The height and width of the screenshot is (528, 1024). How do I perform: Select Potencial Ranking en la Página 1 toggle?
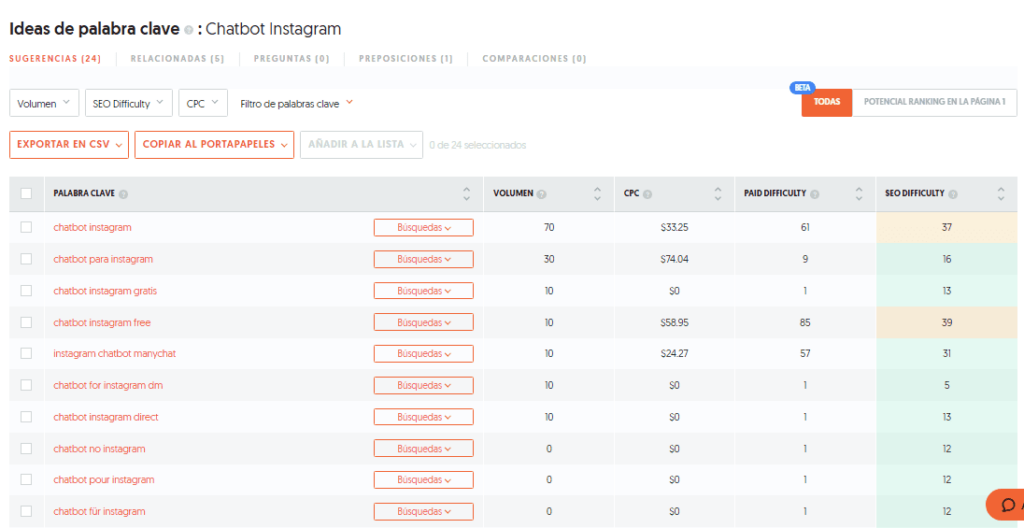pos(935,103)
